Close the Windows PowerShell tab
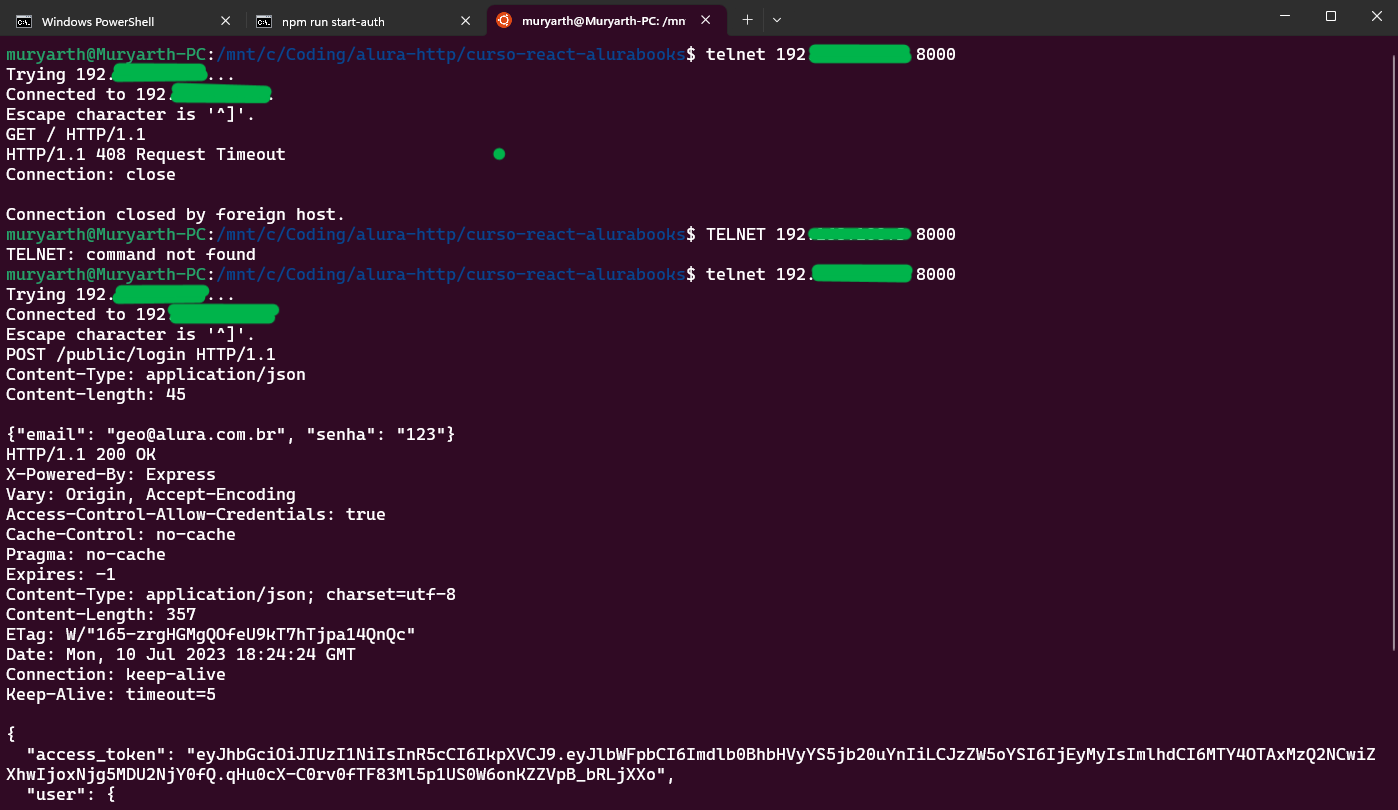 coord(226,21)
